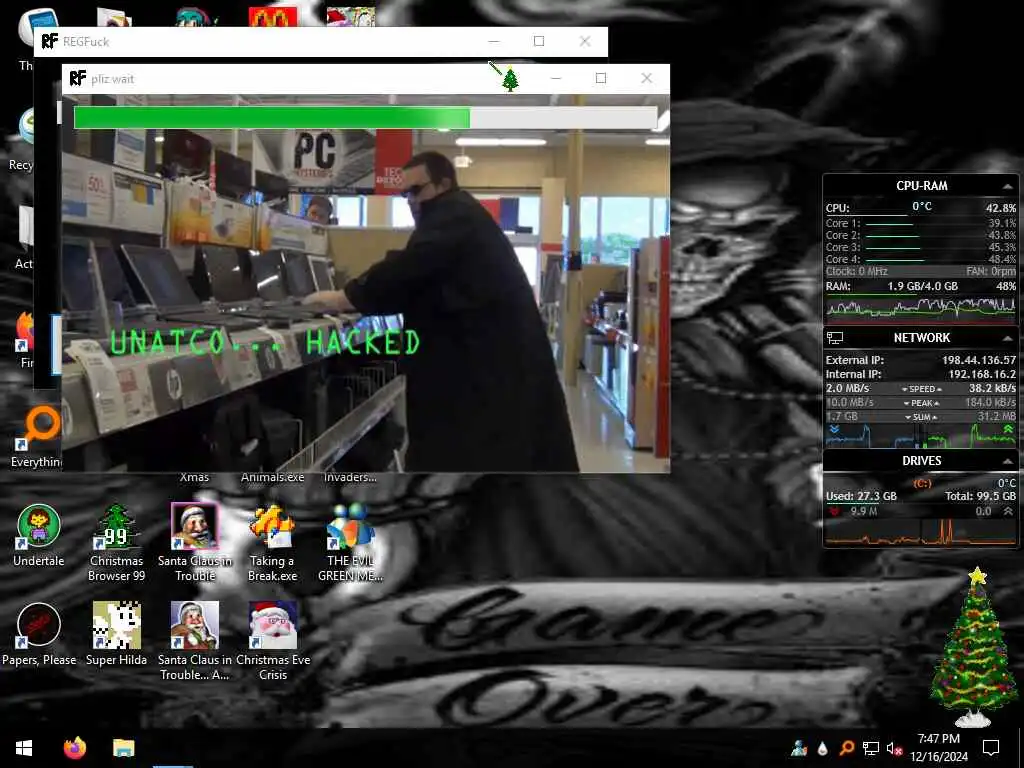Click the External IP value 198.44.136.57
This screenshot has height=768, width=1024.
pos(978,360)
